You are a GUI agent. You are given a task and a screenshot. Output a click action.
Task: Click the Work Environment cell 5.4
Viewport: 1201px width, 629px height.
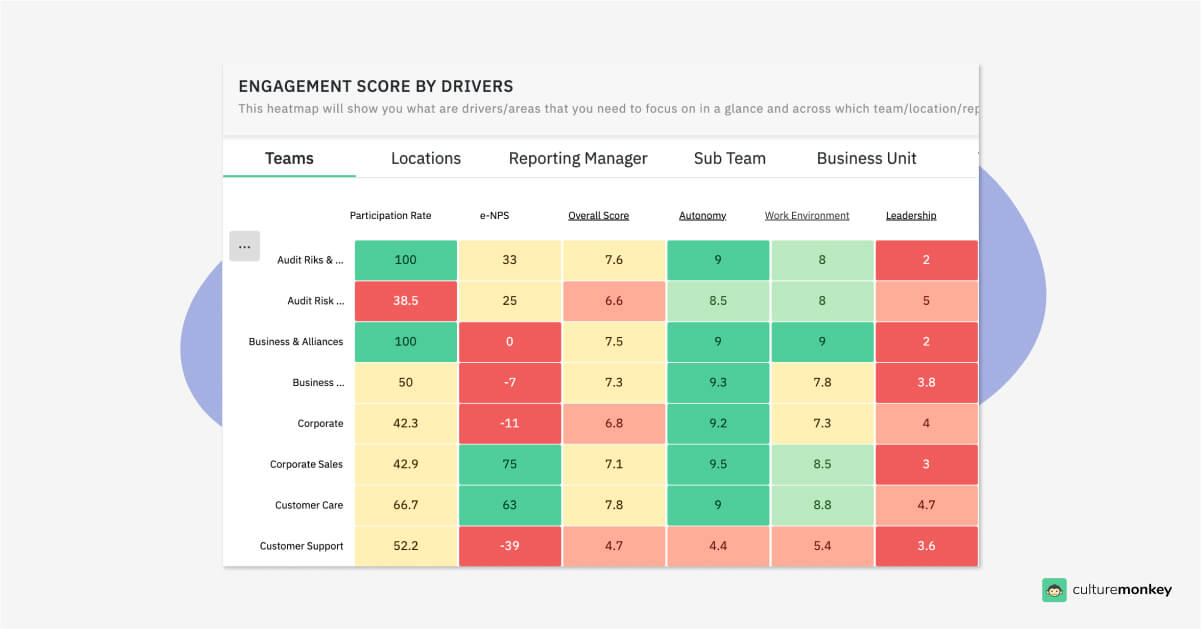(822, 546)
